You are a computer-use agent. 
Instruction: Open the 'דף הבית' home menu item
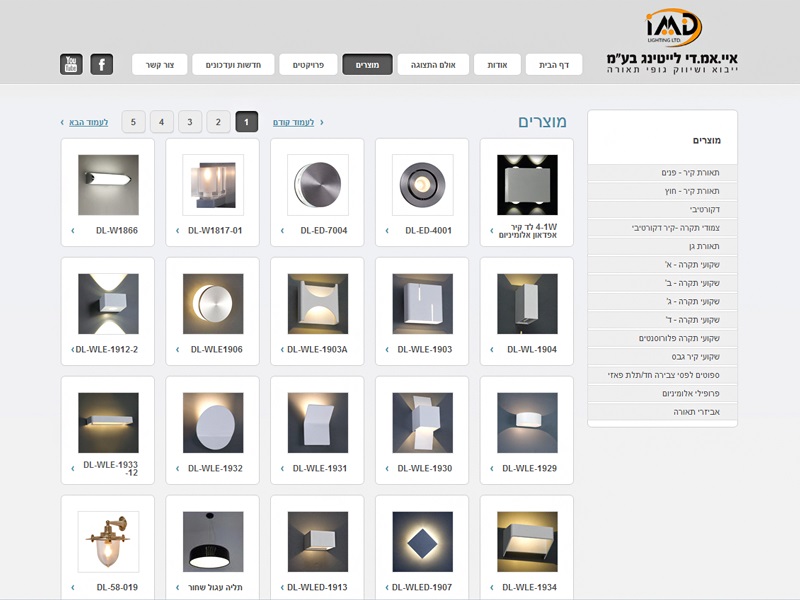(x=553, y=65)
